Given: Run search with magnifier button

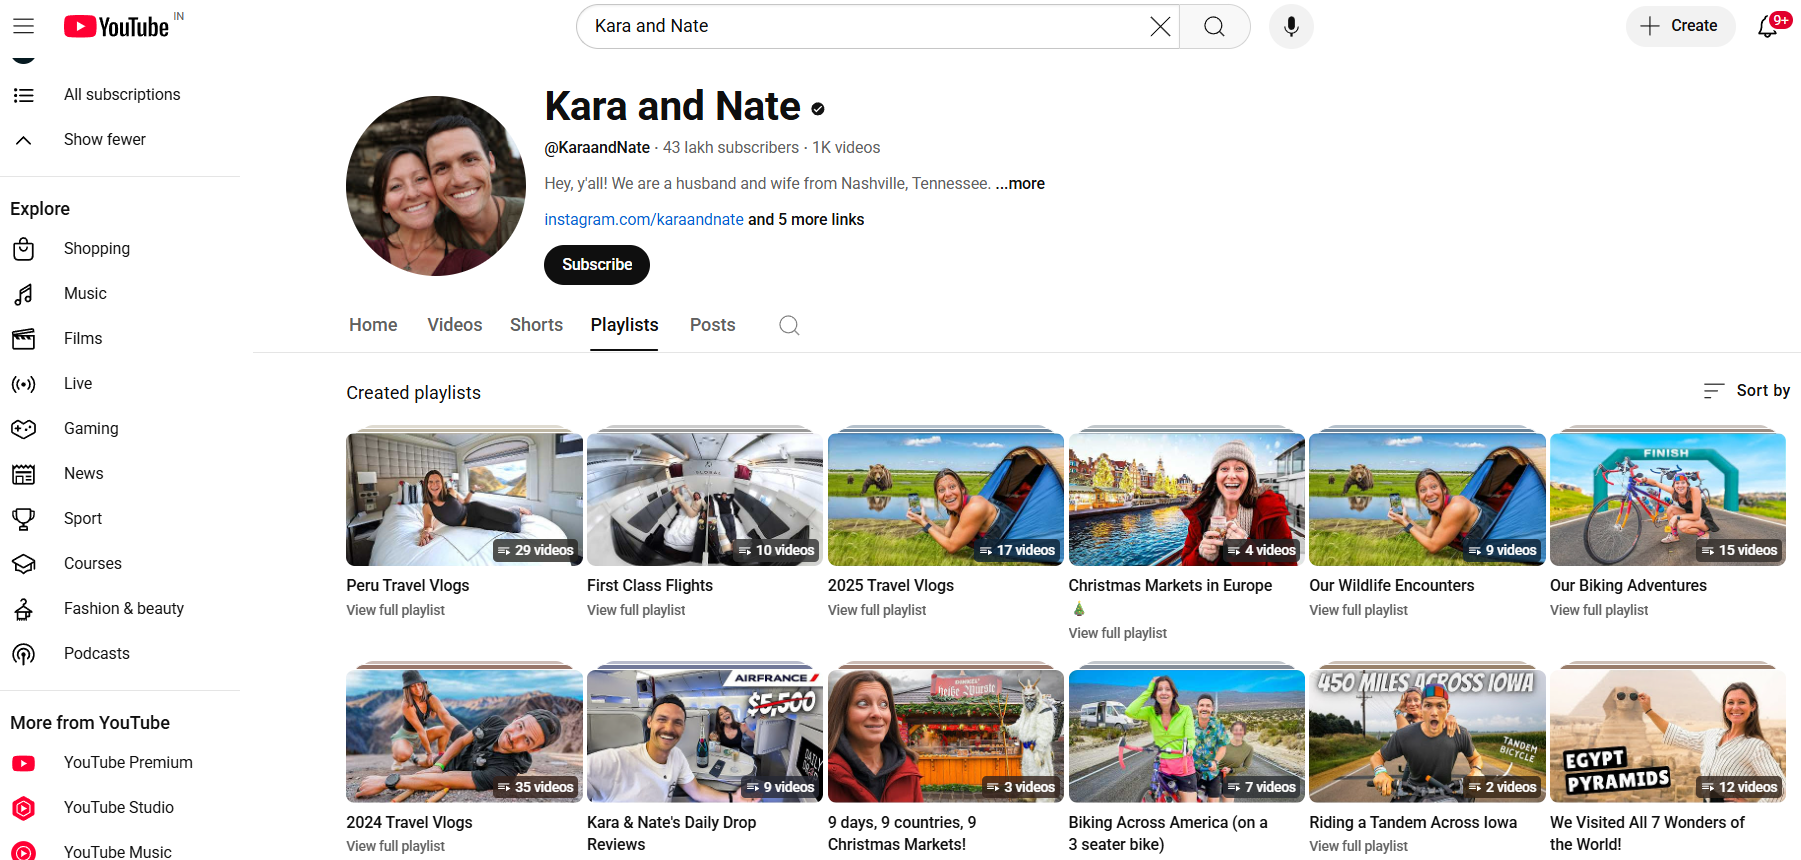Looking at the screenshot, I should click(x=1215, y=26).
